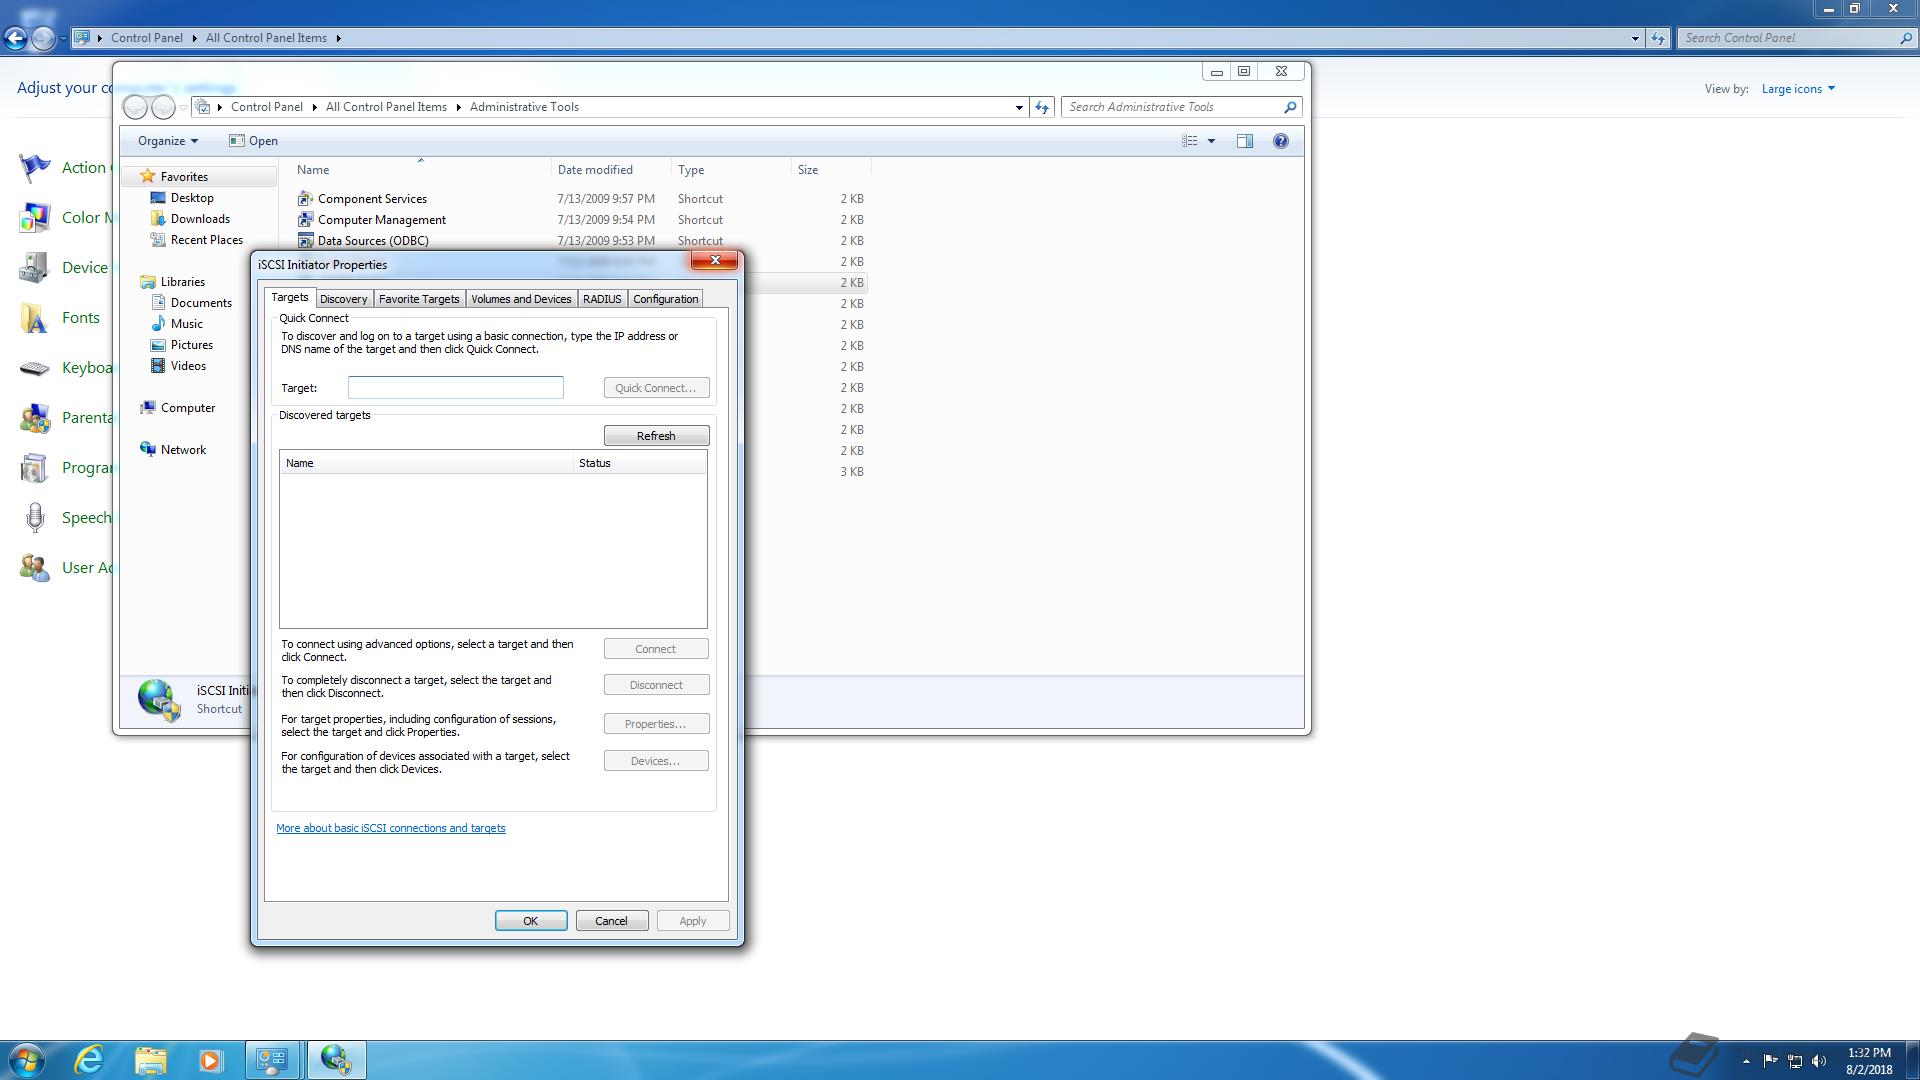The image size is (1920, 1080).
Task: Click Refresh discovered targets button
Action: [x=656, y=436]
